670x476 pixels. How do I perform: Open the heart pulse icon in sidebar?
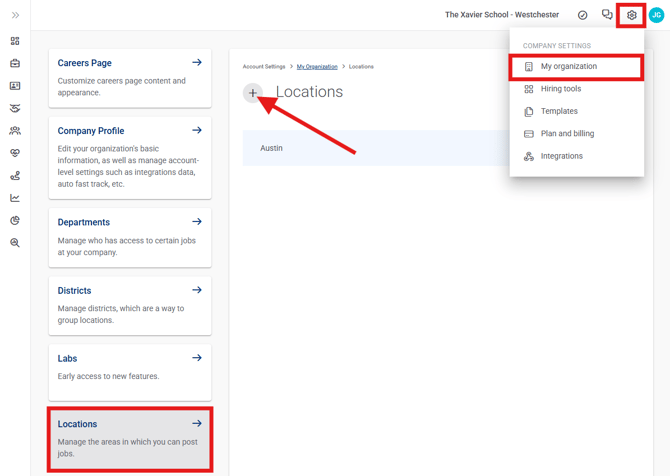click(x=15, y=153)
